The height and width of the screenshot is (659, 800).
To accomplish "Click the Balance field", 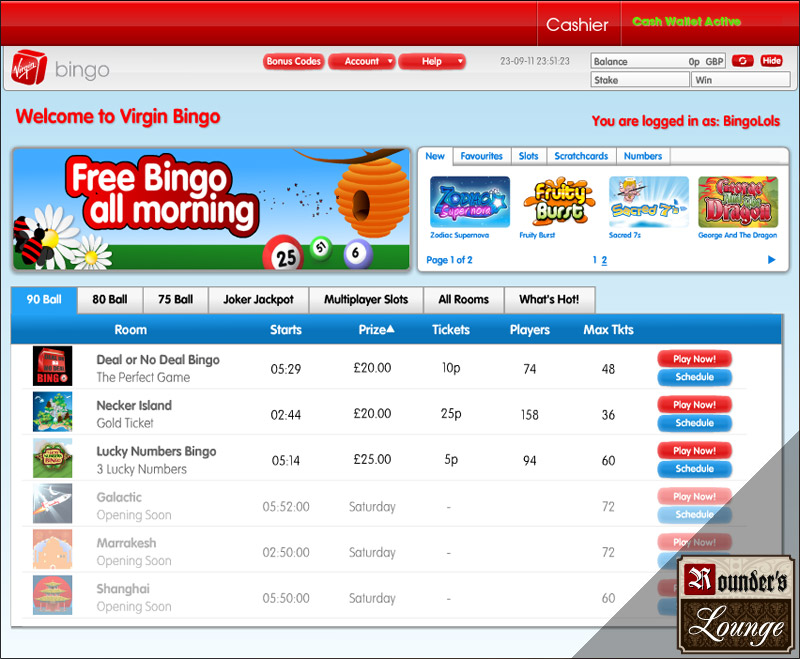I will 658,61.
